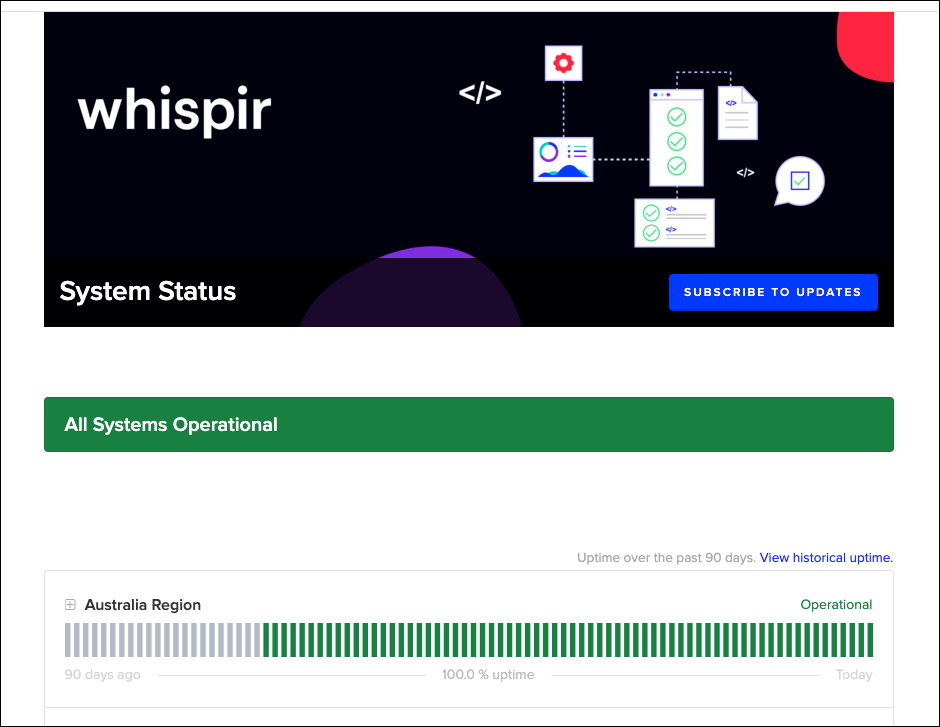
Task: Click the All Systems Operational banner
Action: 469,424
